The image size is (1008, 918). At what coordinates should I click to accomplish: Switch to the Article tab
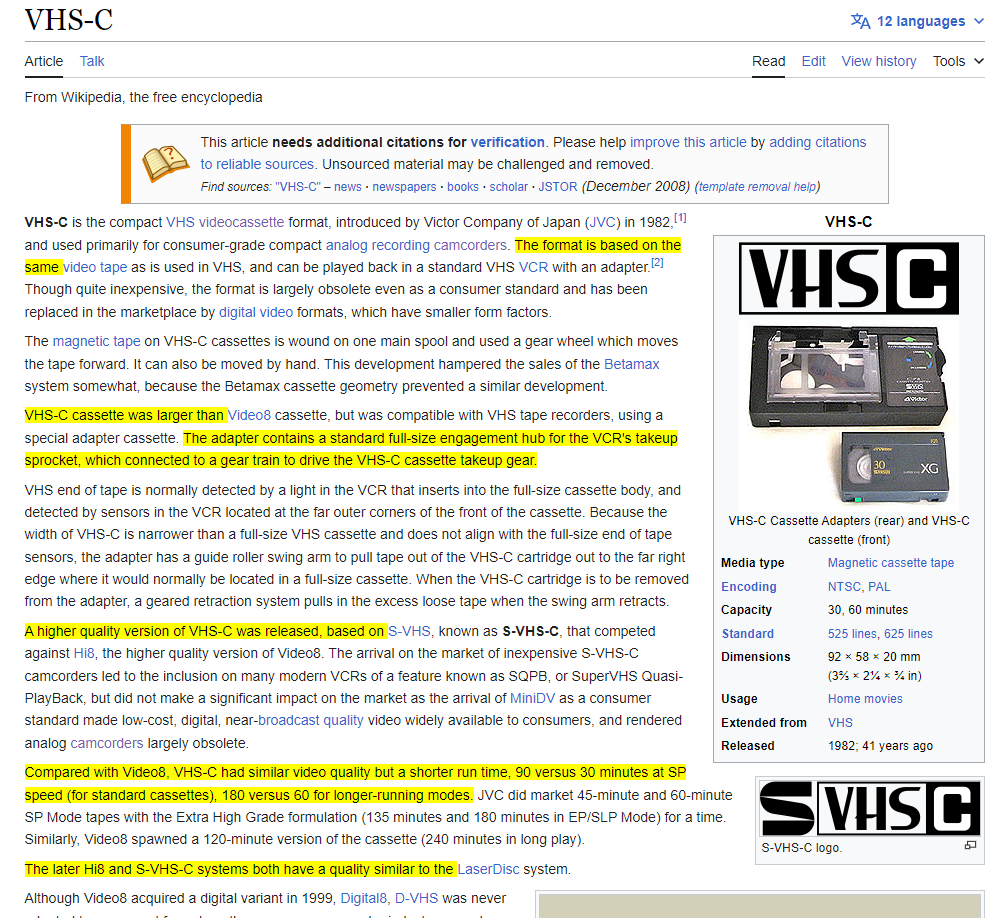coord(44,61)
